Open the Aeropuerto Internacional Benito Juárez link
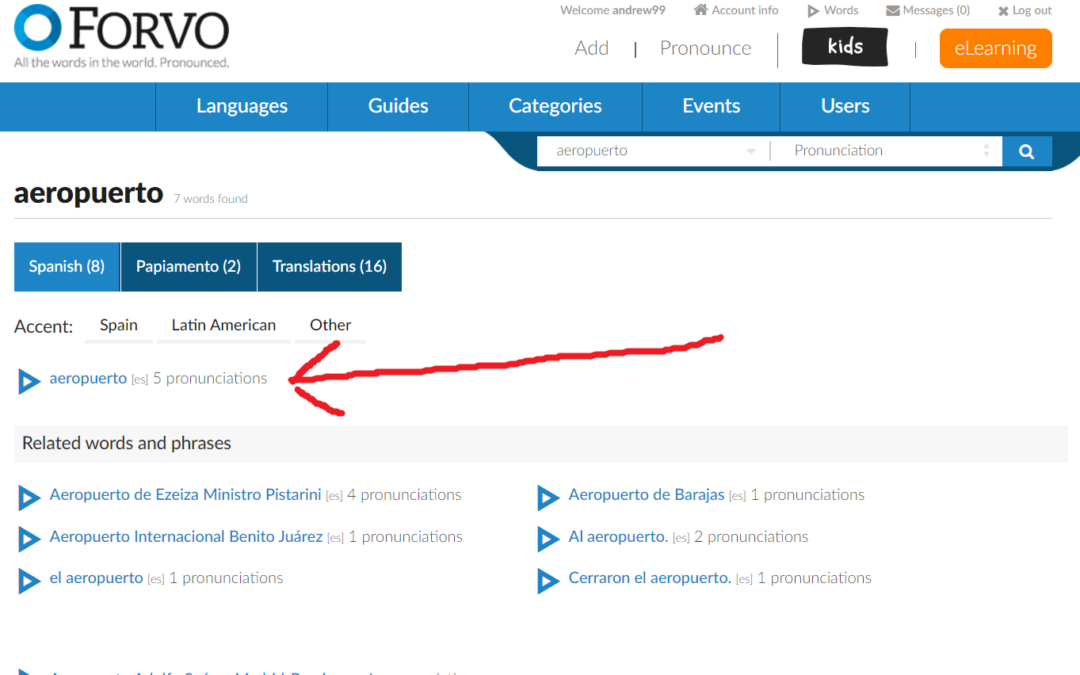 point(186,537)
